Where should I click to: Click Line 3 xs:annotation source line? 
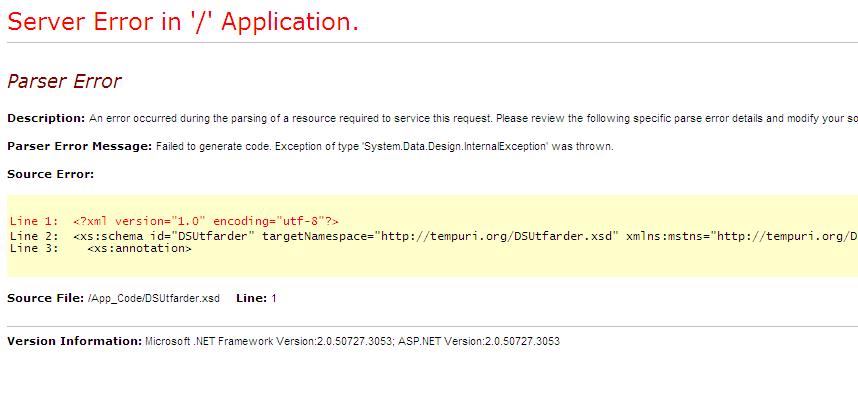pyautogui.click(x=101, y=248)
